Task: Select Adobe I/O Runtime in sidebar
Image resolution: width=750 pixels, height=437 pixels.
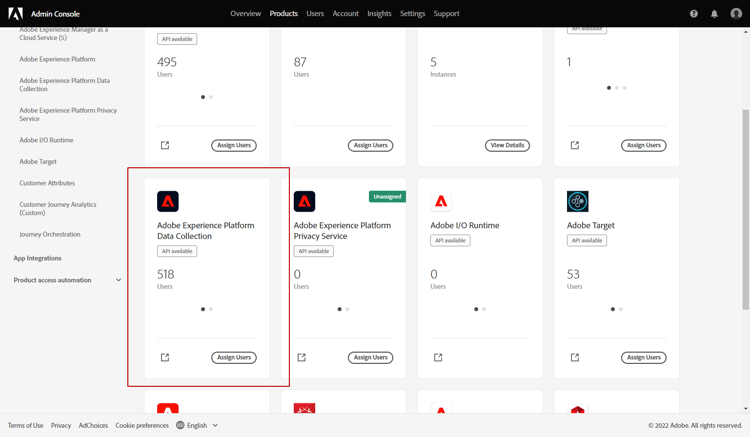Action: (x=46, y=140)
